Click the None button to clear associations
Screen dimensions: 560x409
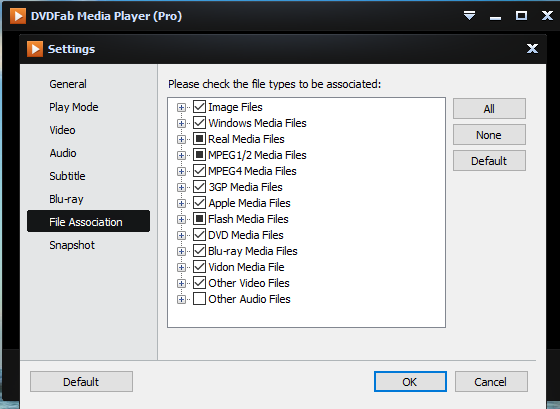[x=489, y=135]
